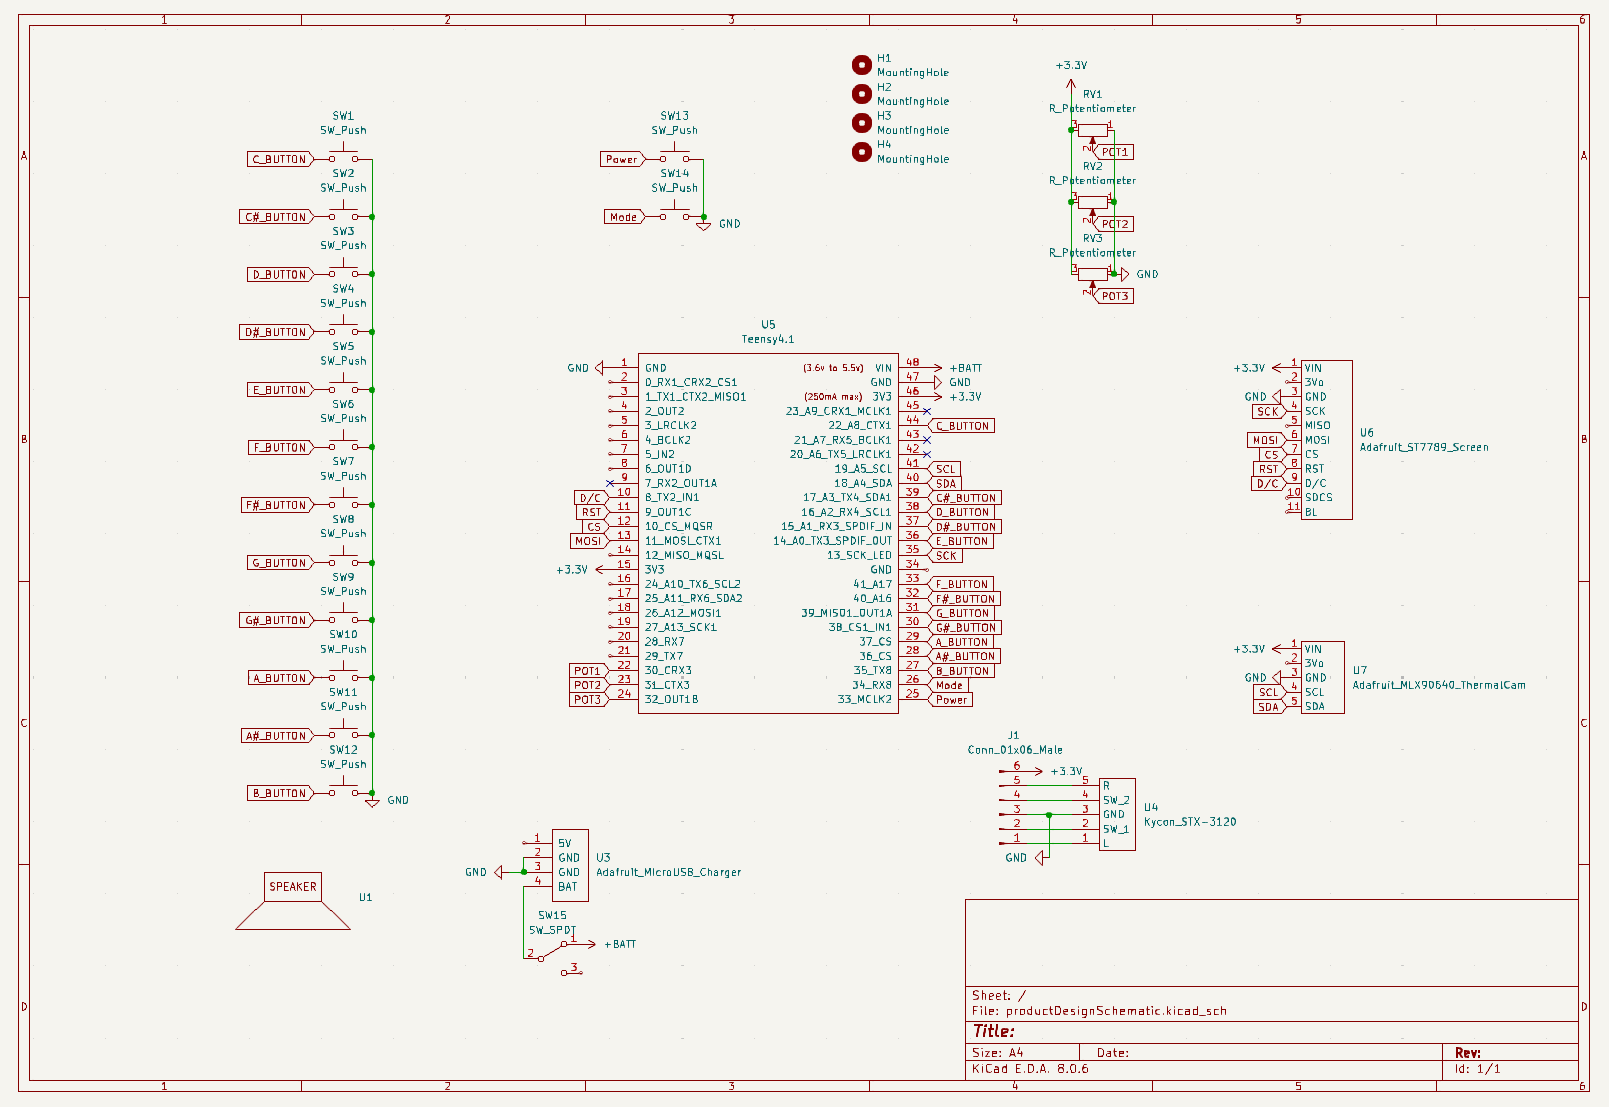Click the Teensy4.1 component name text
1609x1107 pixels.
point(767,339)
